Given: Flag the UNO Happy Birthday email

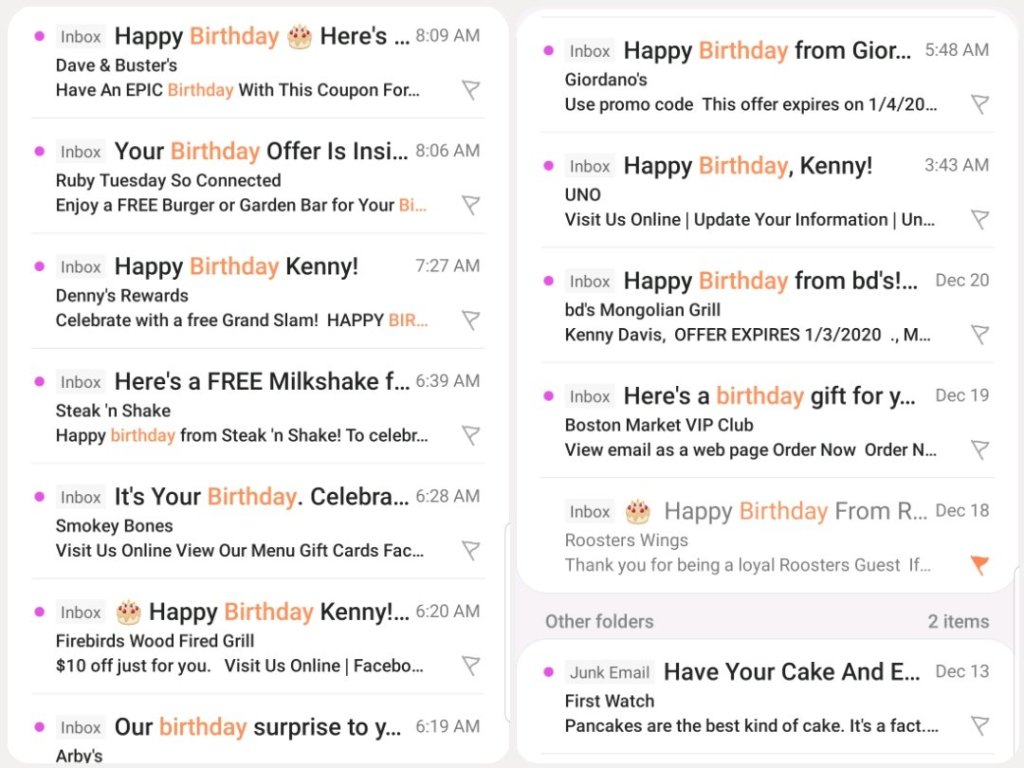Looking at the screenshot, I should [980, 219].
